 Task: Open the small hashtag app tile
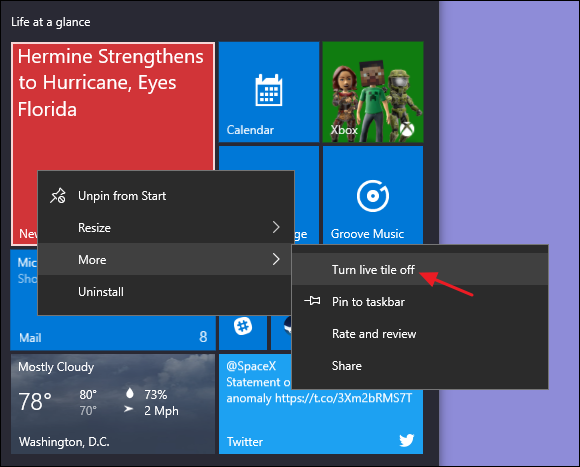pyautogui.click(x=243, y=326)
